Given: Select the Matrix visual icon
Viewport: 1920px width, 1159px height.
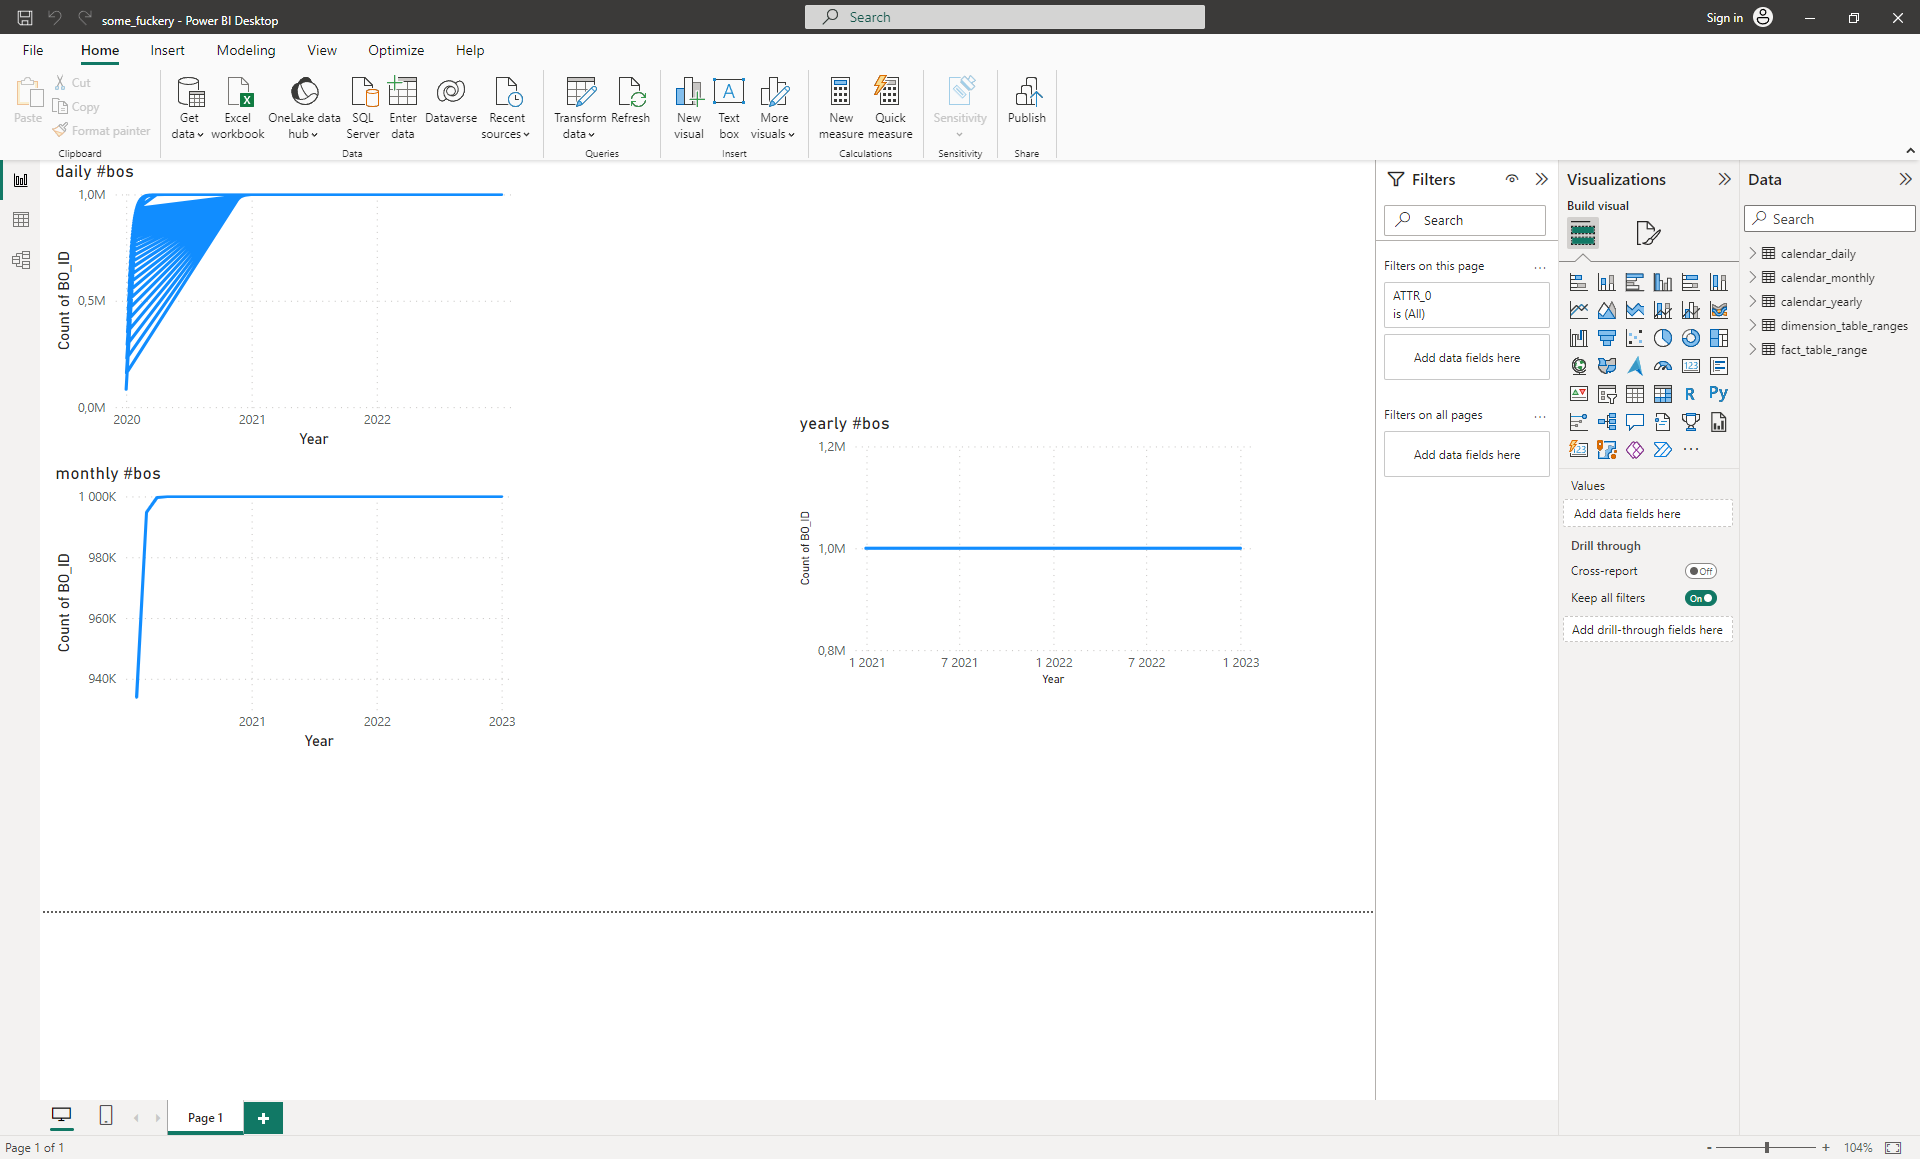Looking at the screenshot, I should (1662, 394).
